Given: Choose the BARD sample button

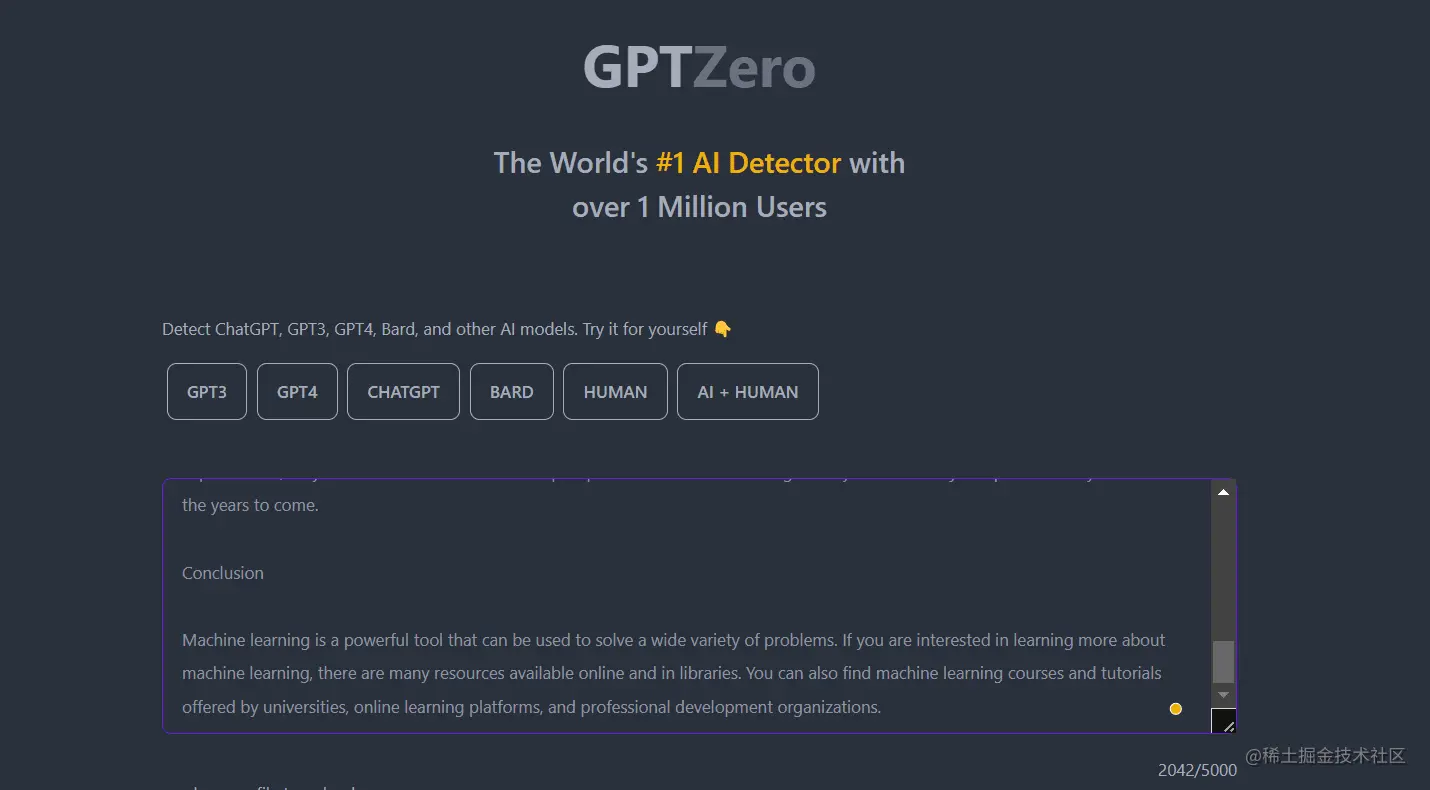Looking at the screenshot, I should pos(512,392).
